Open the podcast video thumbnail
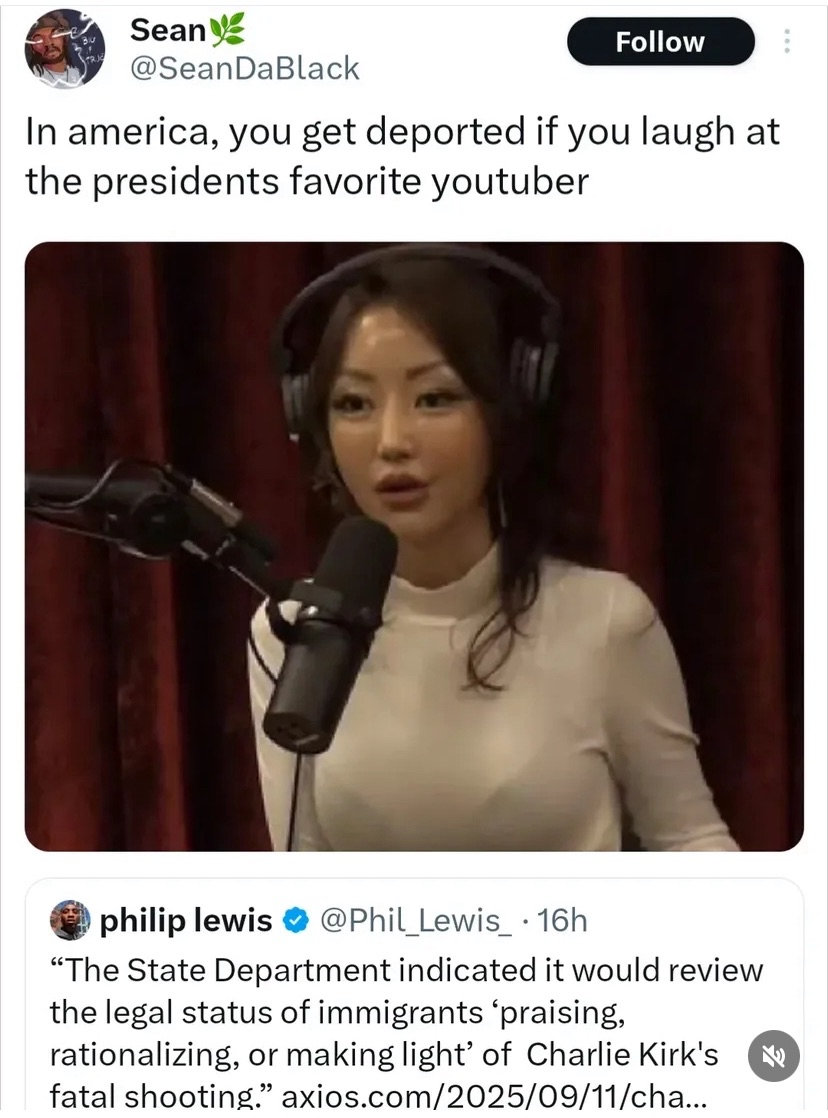This screenshot has height=1118, width=828. click(414, 546)
